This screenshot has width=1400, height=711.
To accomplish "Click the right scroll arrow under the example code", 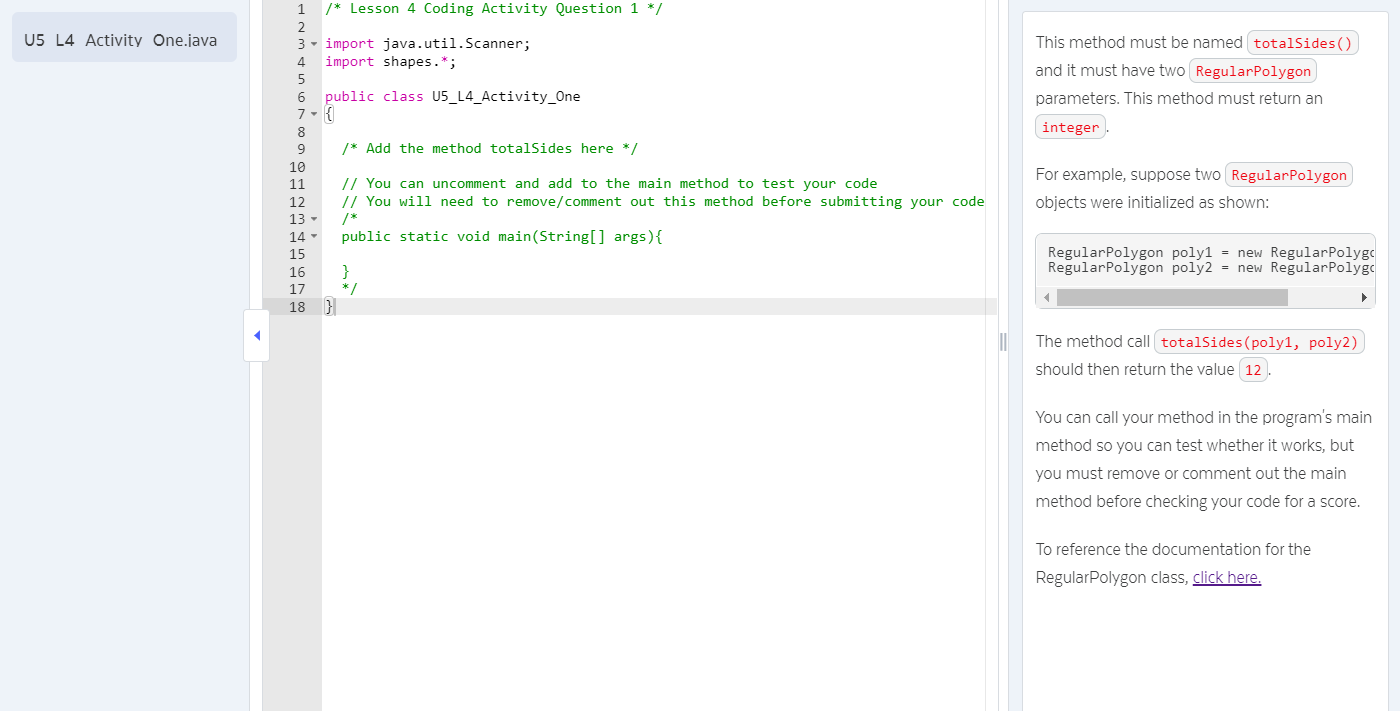I will (x=1364, y=297).
